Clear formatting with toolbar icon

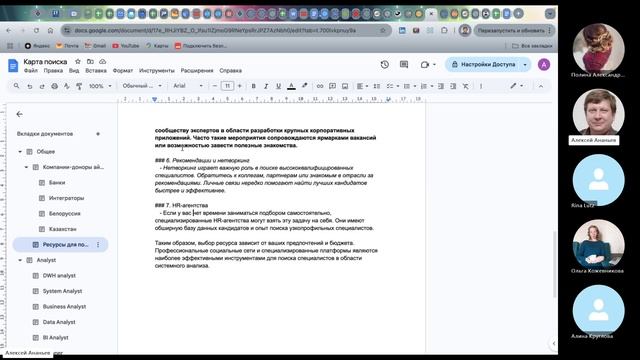(x=466, y=86)
